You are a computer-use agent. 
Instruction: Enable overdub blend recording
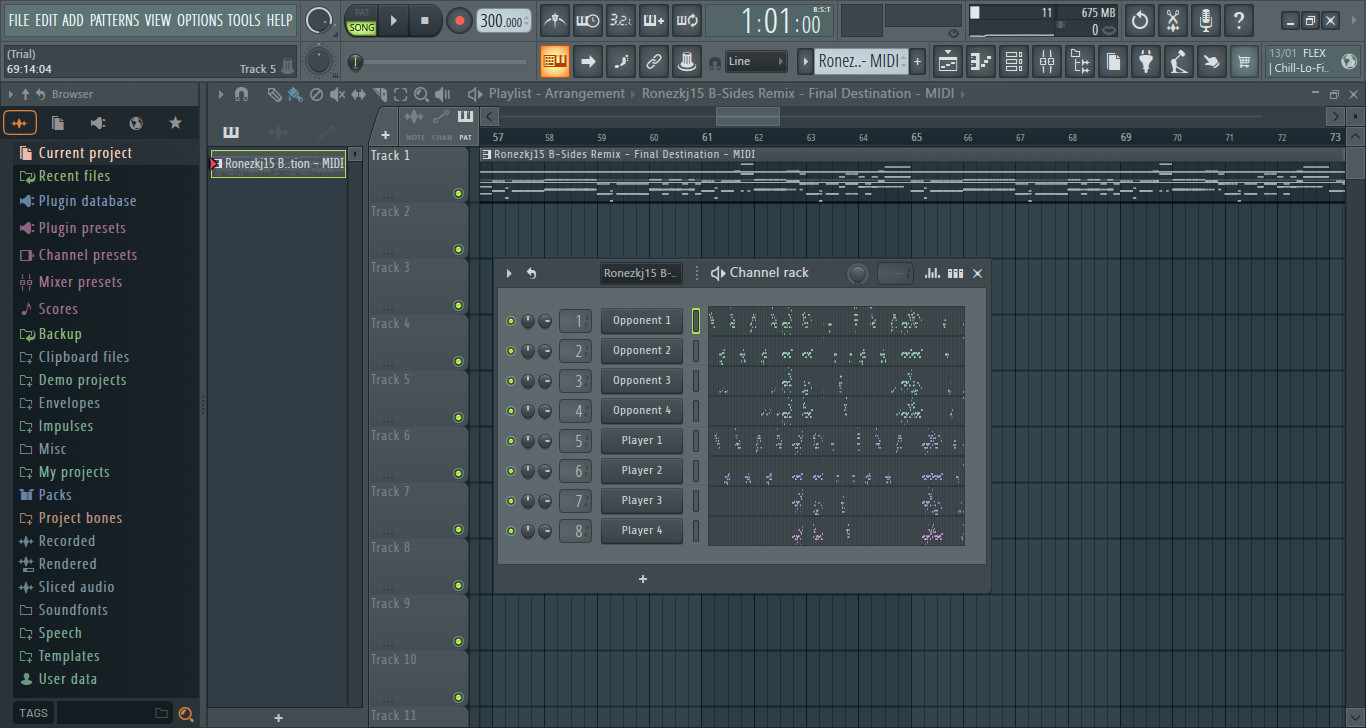point(654,20)
